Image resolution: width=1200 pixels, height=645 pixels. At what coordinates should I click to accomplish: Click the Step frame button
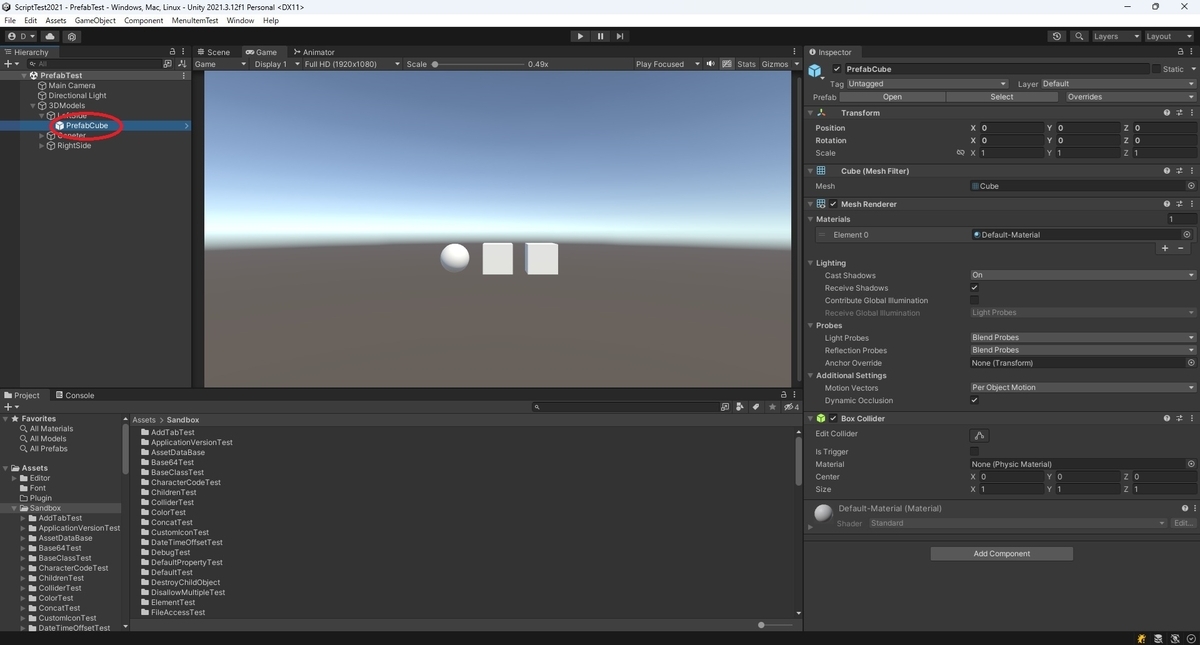(x=620, y=36)
